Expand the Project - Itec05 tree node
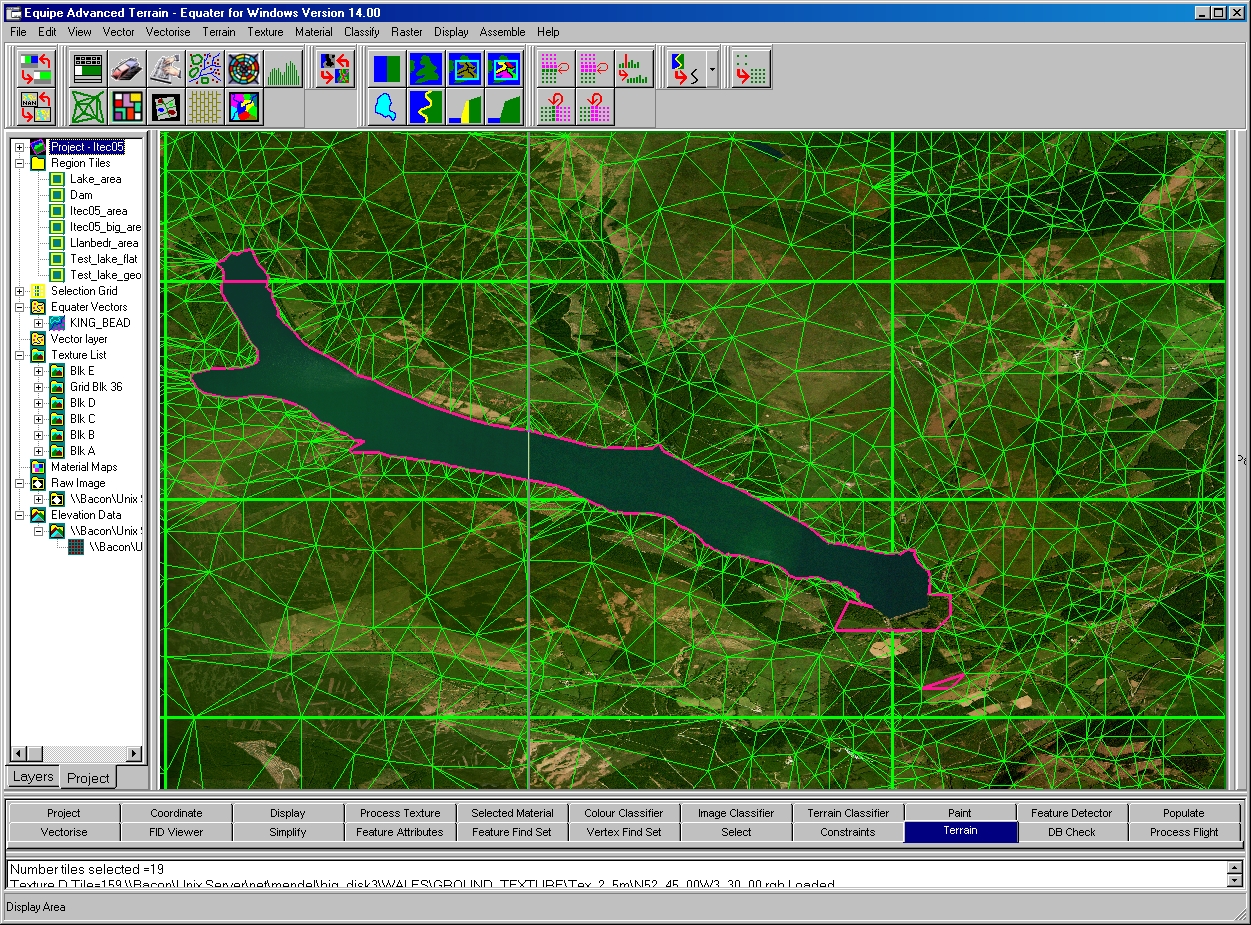The width and height of the screenshot is (1251, 925). pos(19,147)
